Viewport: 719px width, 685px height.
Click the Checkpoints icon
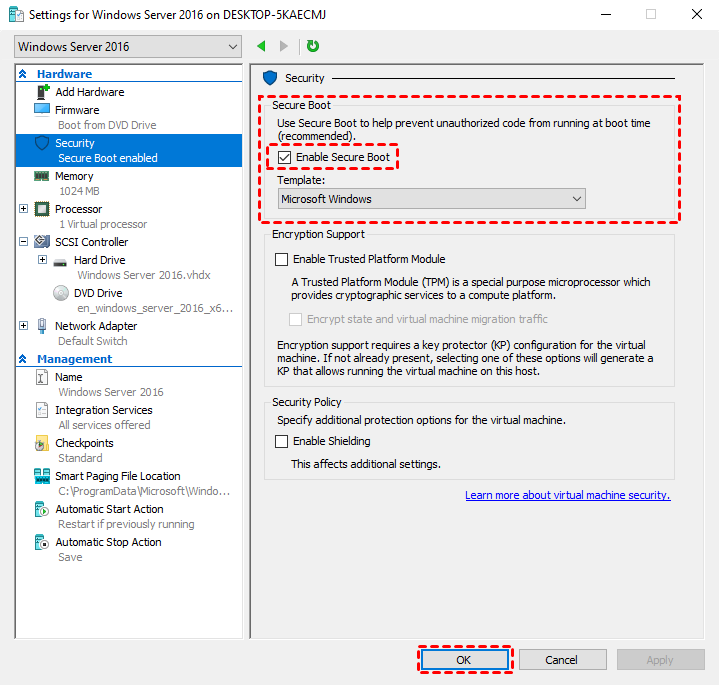click(x=42, y=443)
